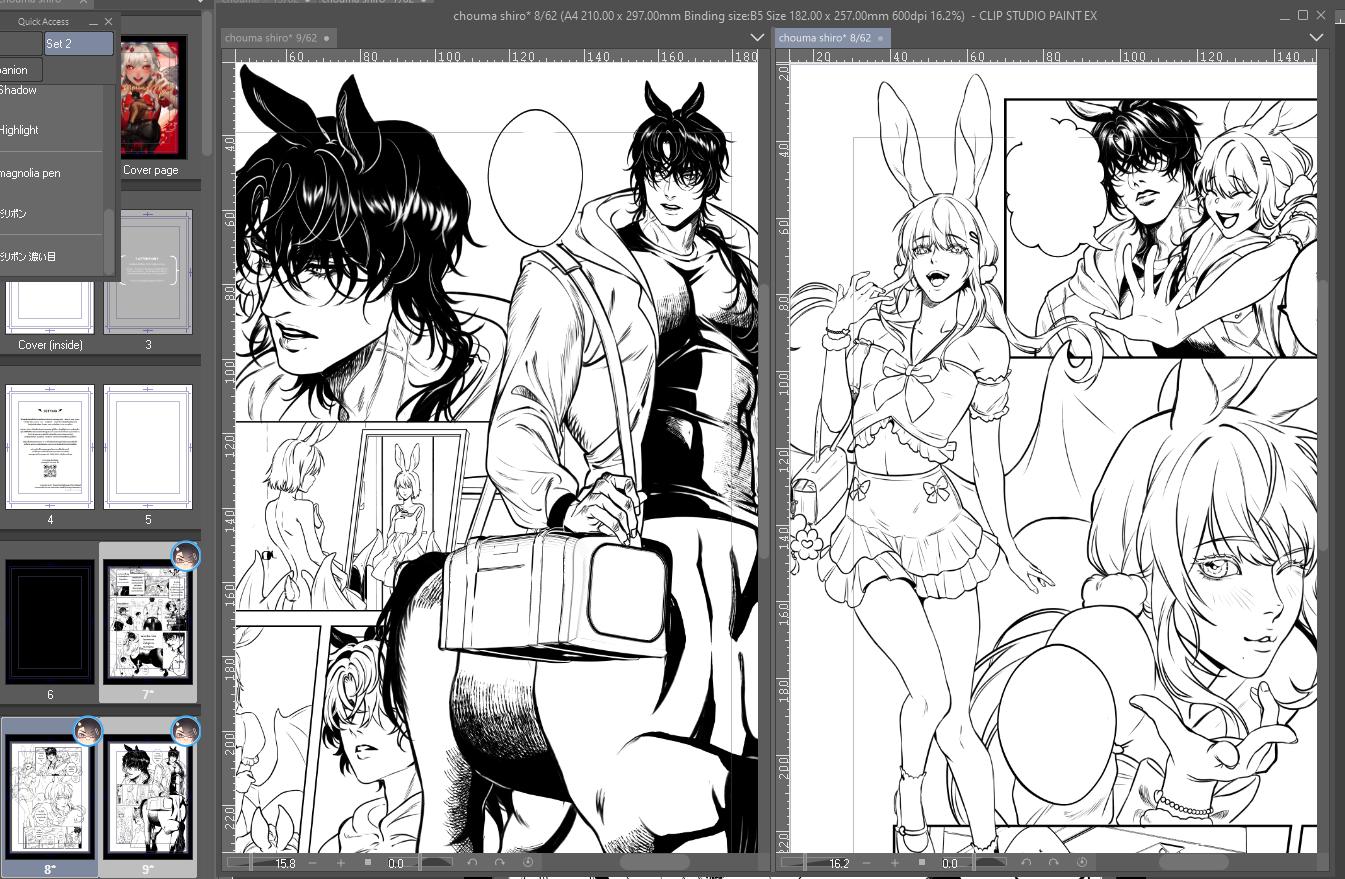Zoom out in the page 8 canvas
The image size is (1345, 879).
pyautogui.click(x=866, y=863)
